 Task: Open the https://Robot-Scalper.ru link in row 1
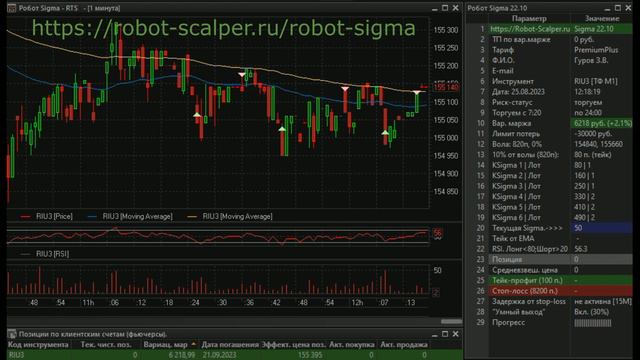[530, 29]
